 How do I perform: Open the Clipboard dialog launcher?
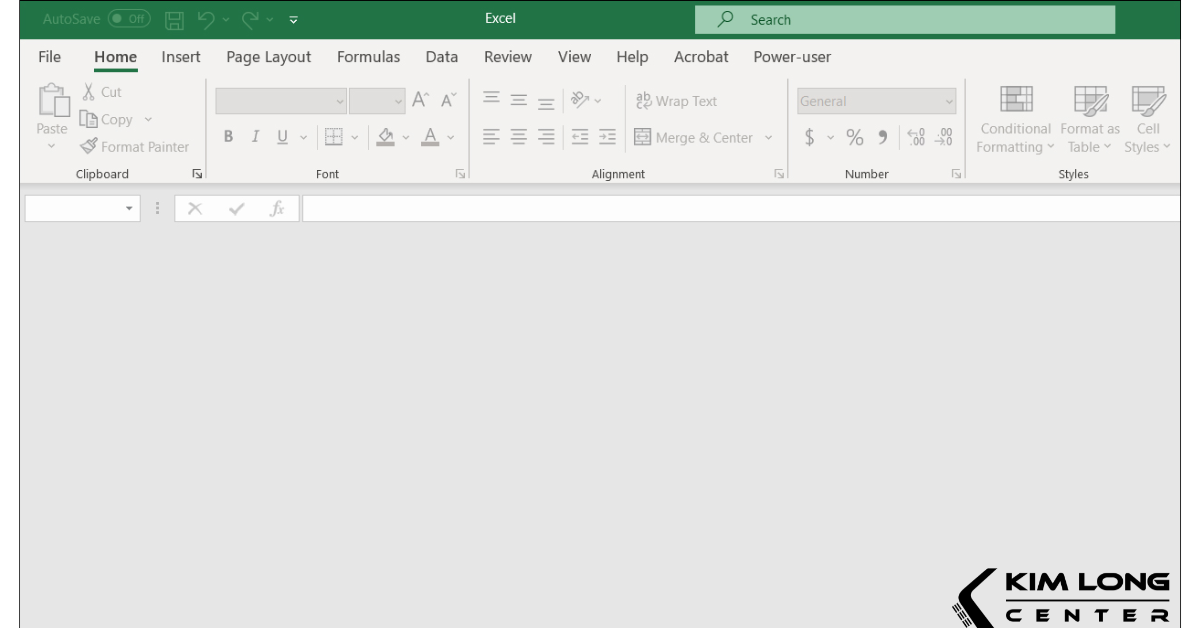point(197,173)
